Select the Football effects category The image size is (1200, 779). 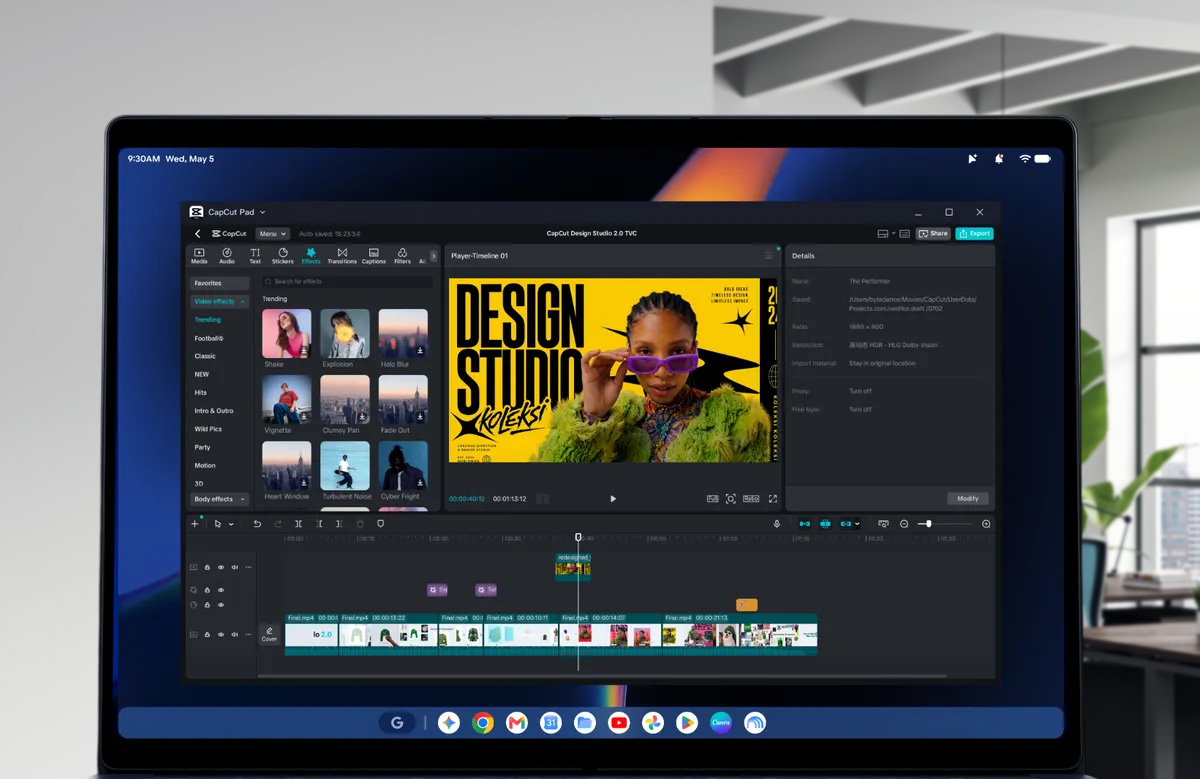point(209,338)
